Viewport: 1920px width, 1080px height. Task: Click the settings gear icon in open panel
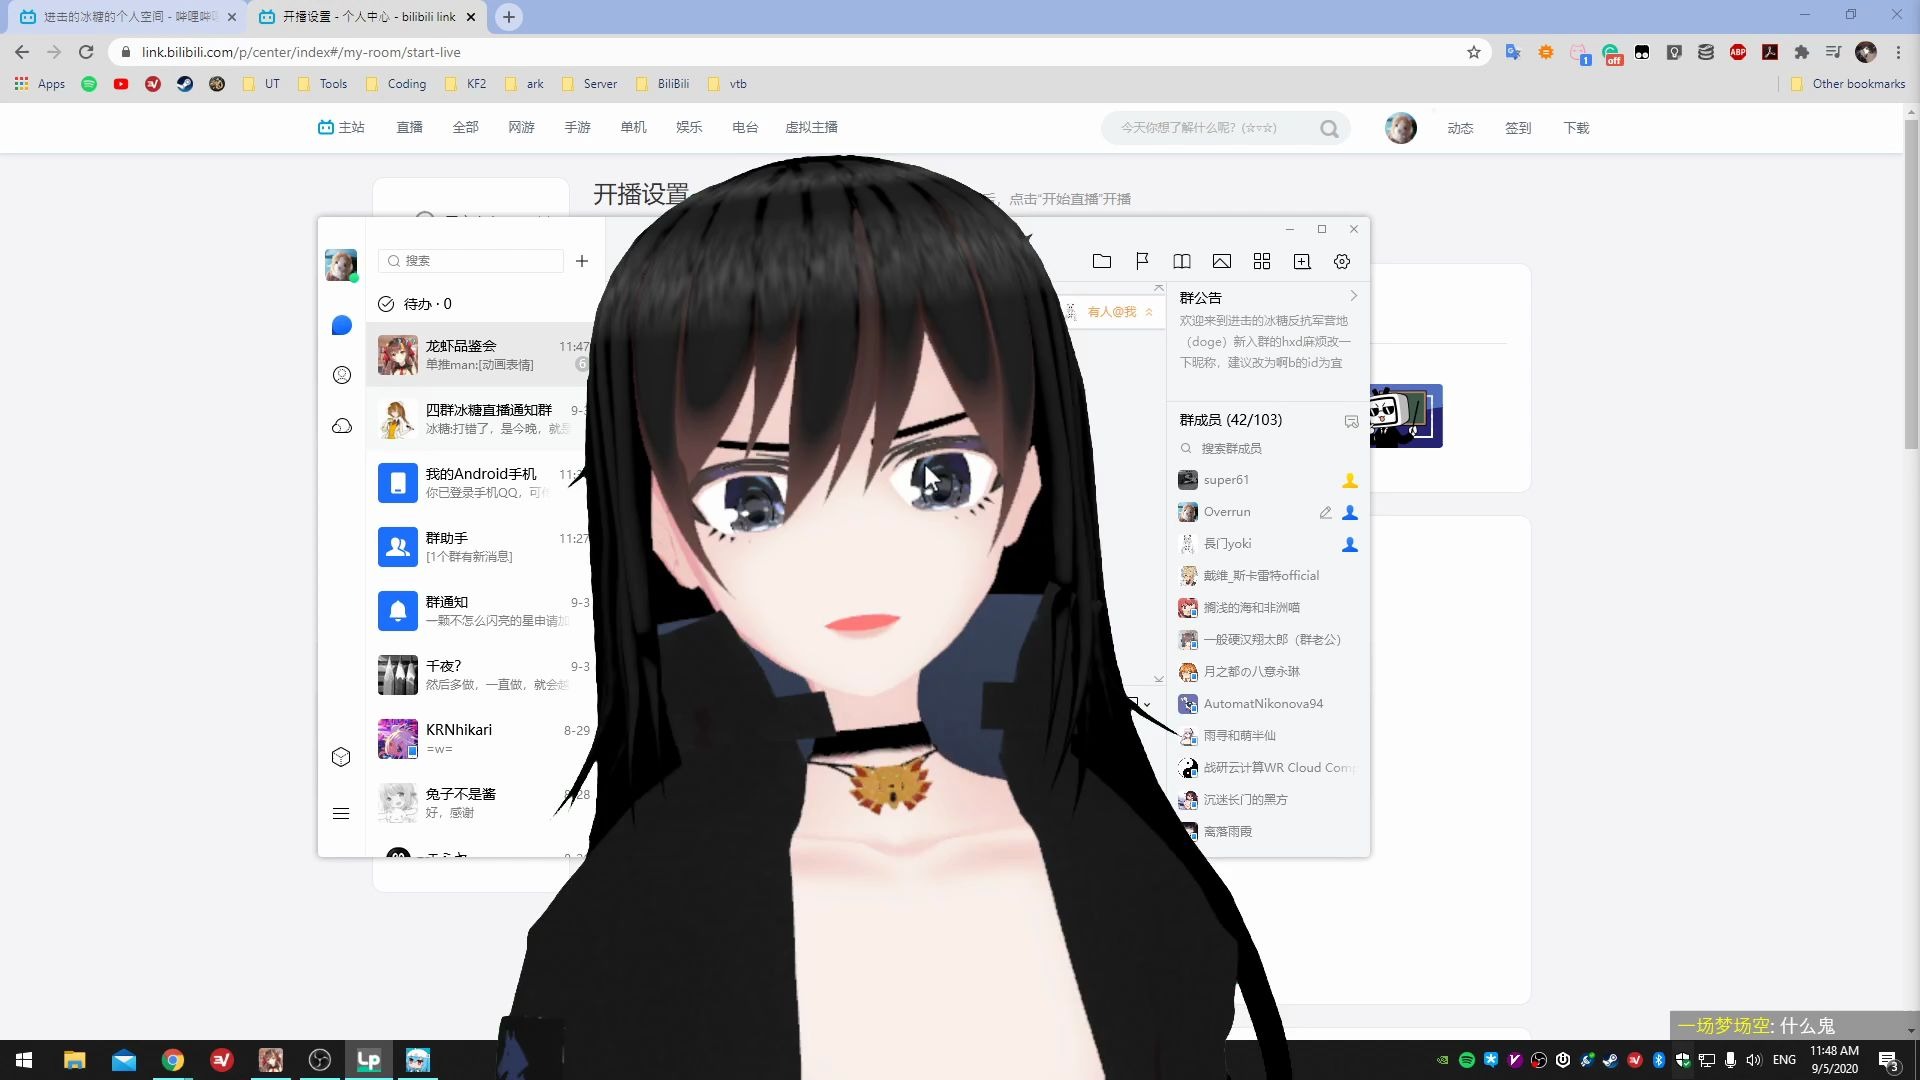tap(1344, 261)
